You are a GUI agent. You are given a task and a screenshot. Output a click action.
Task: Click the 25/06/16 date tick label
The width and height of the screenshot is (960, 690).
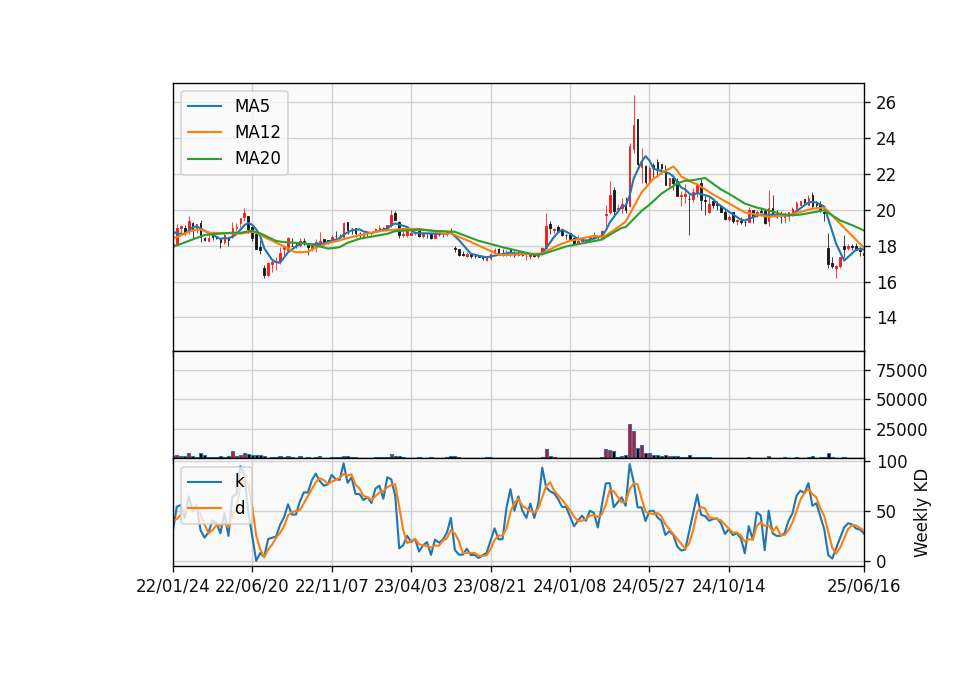click(864, 586)
